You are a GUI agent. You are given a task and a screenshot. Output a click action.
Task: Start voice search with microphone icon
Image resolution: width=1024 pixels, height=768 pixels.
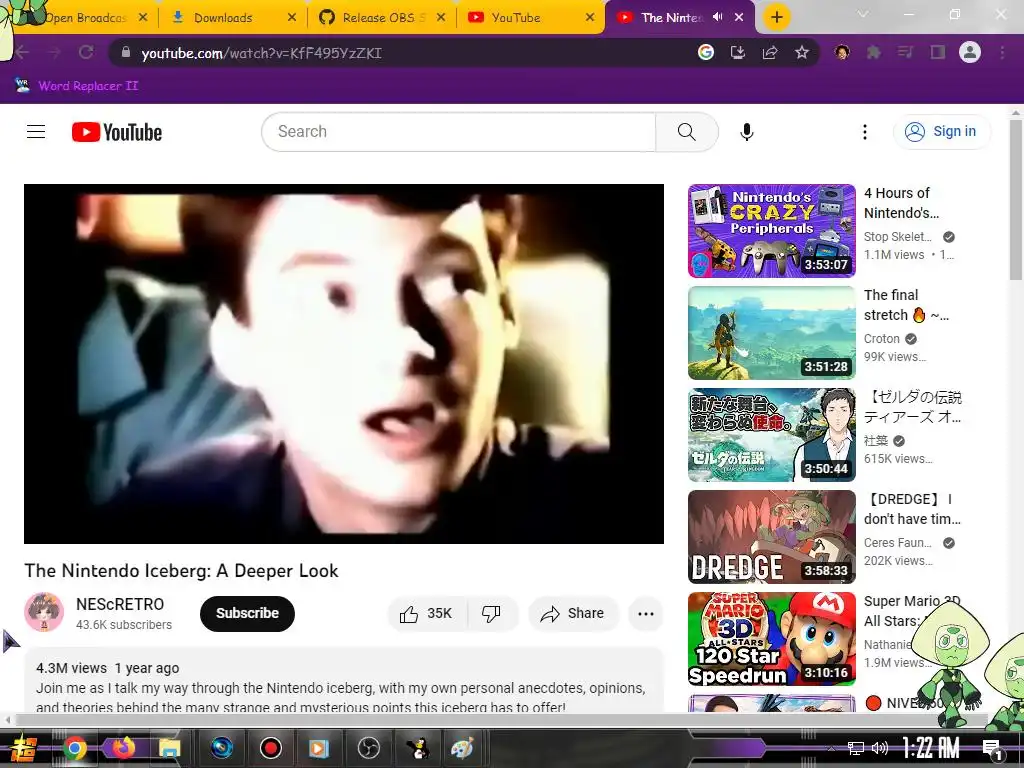[x=746, y=132]
